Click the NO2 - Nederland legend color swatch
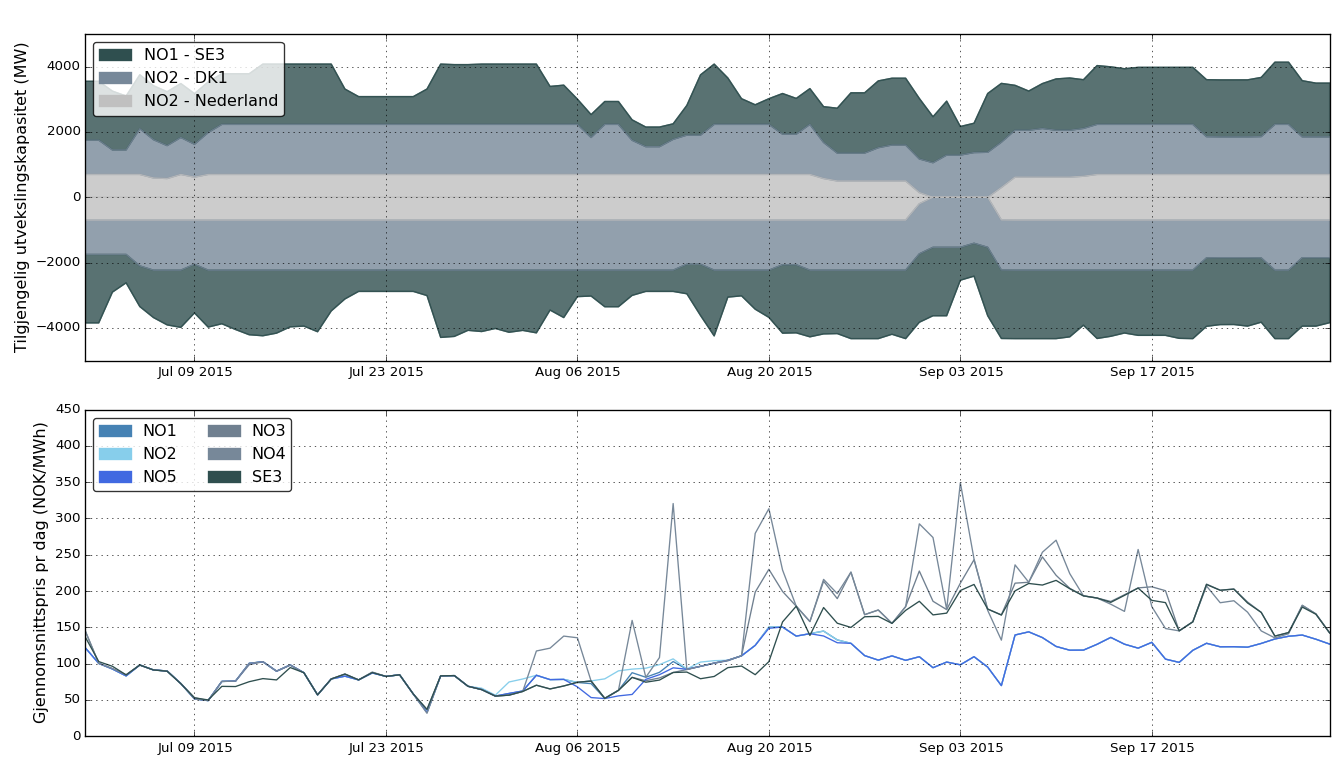The image size is (1344, 768). pos(115,101)
